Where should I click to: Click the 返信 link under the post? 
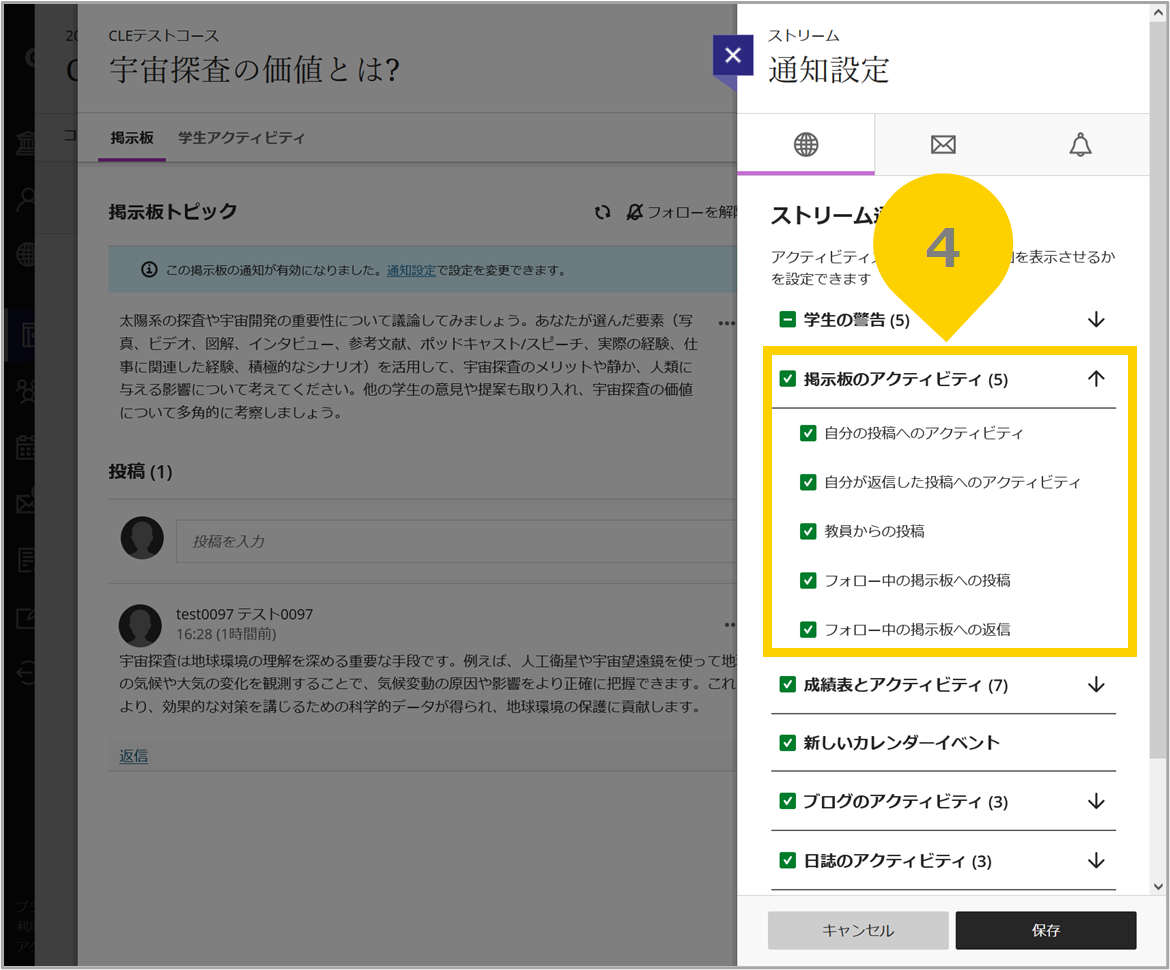point(134,756)
